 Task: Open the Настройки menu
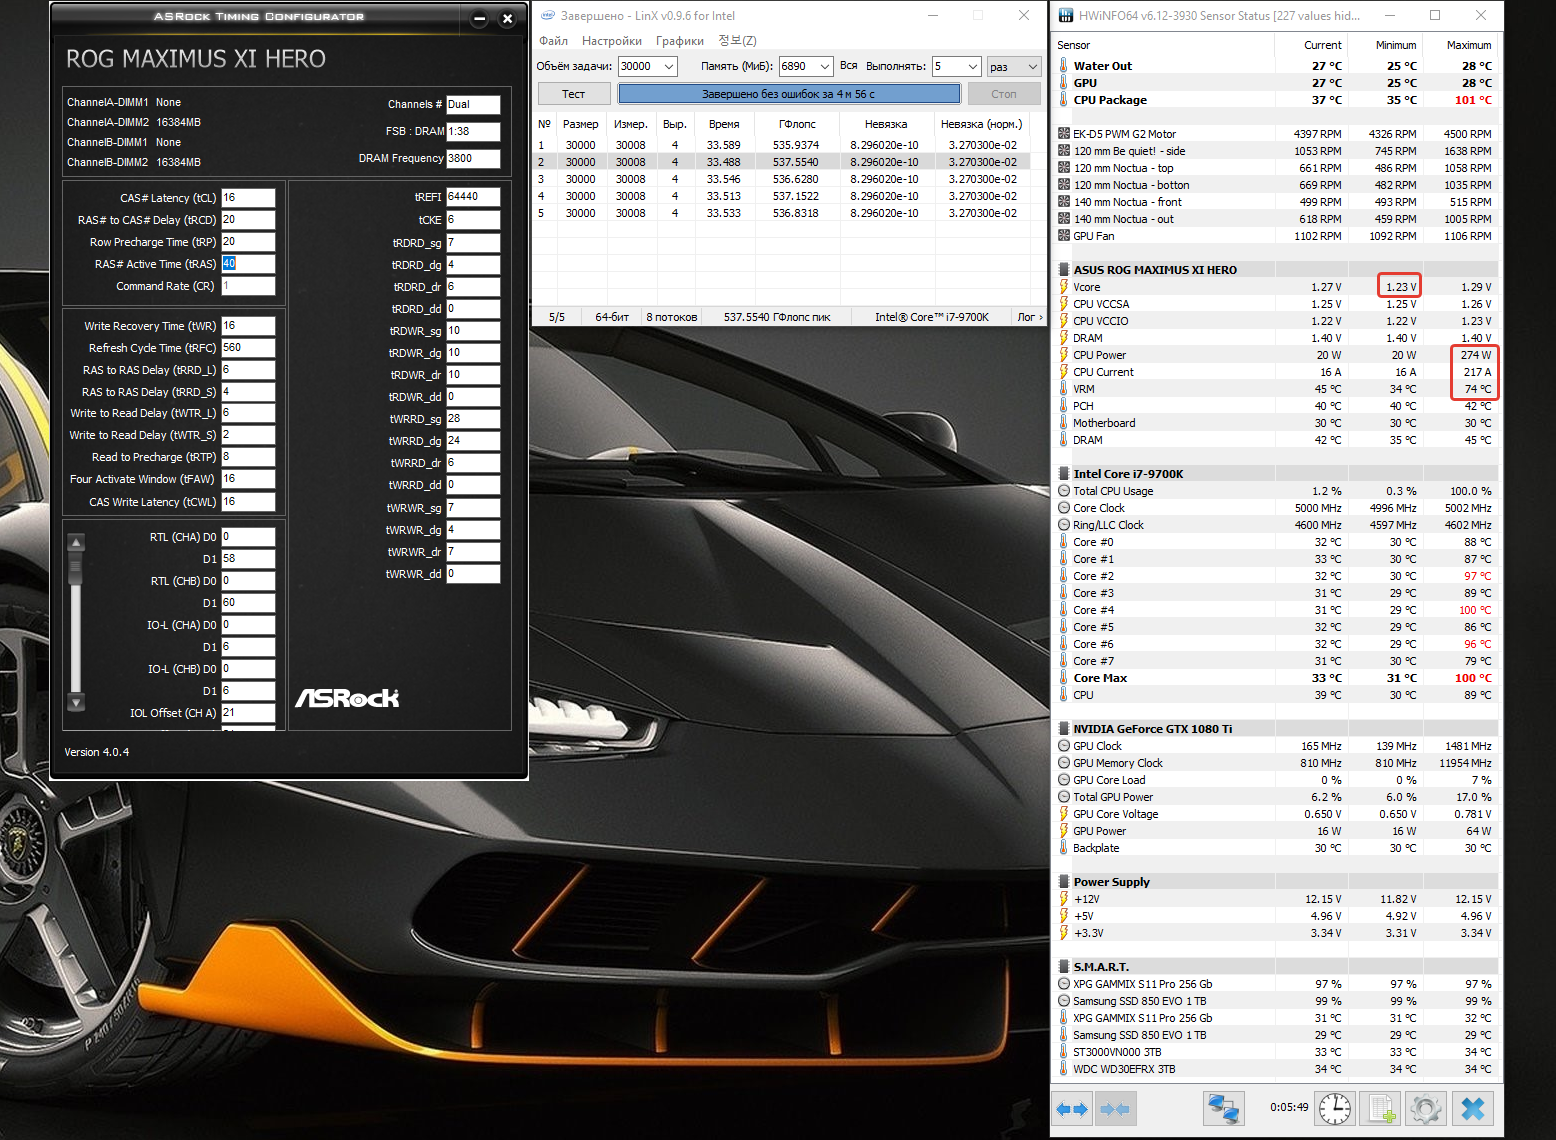point(611,41)
